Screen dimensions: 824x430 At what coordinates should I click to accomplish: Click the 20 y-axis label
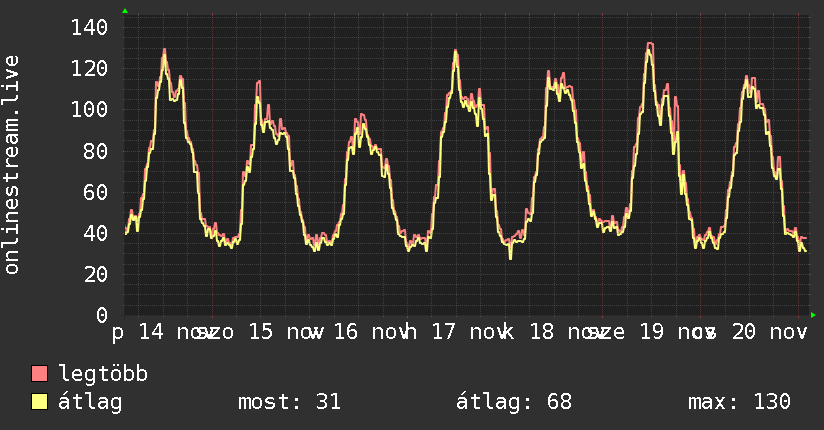96,274
